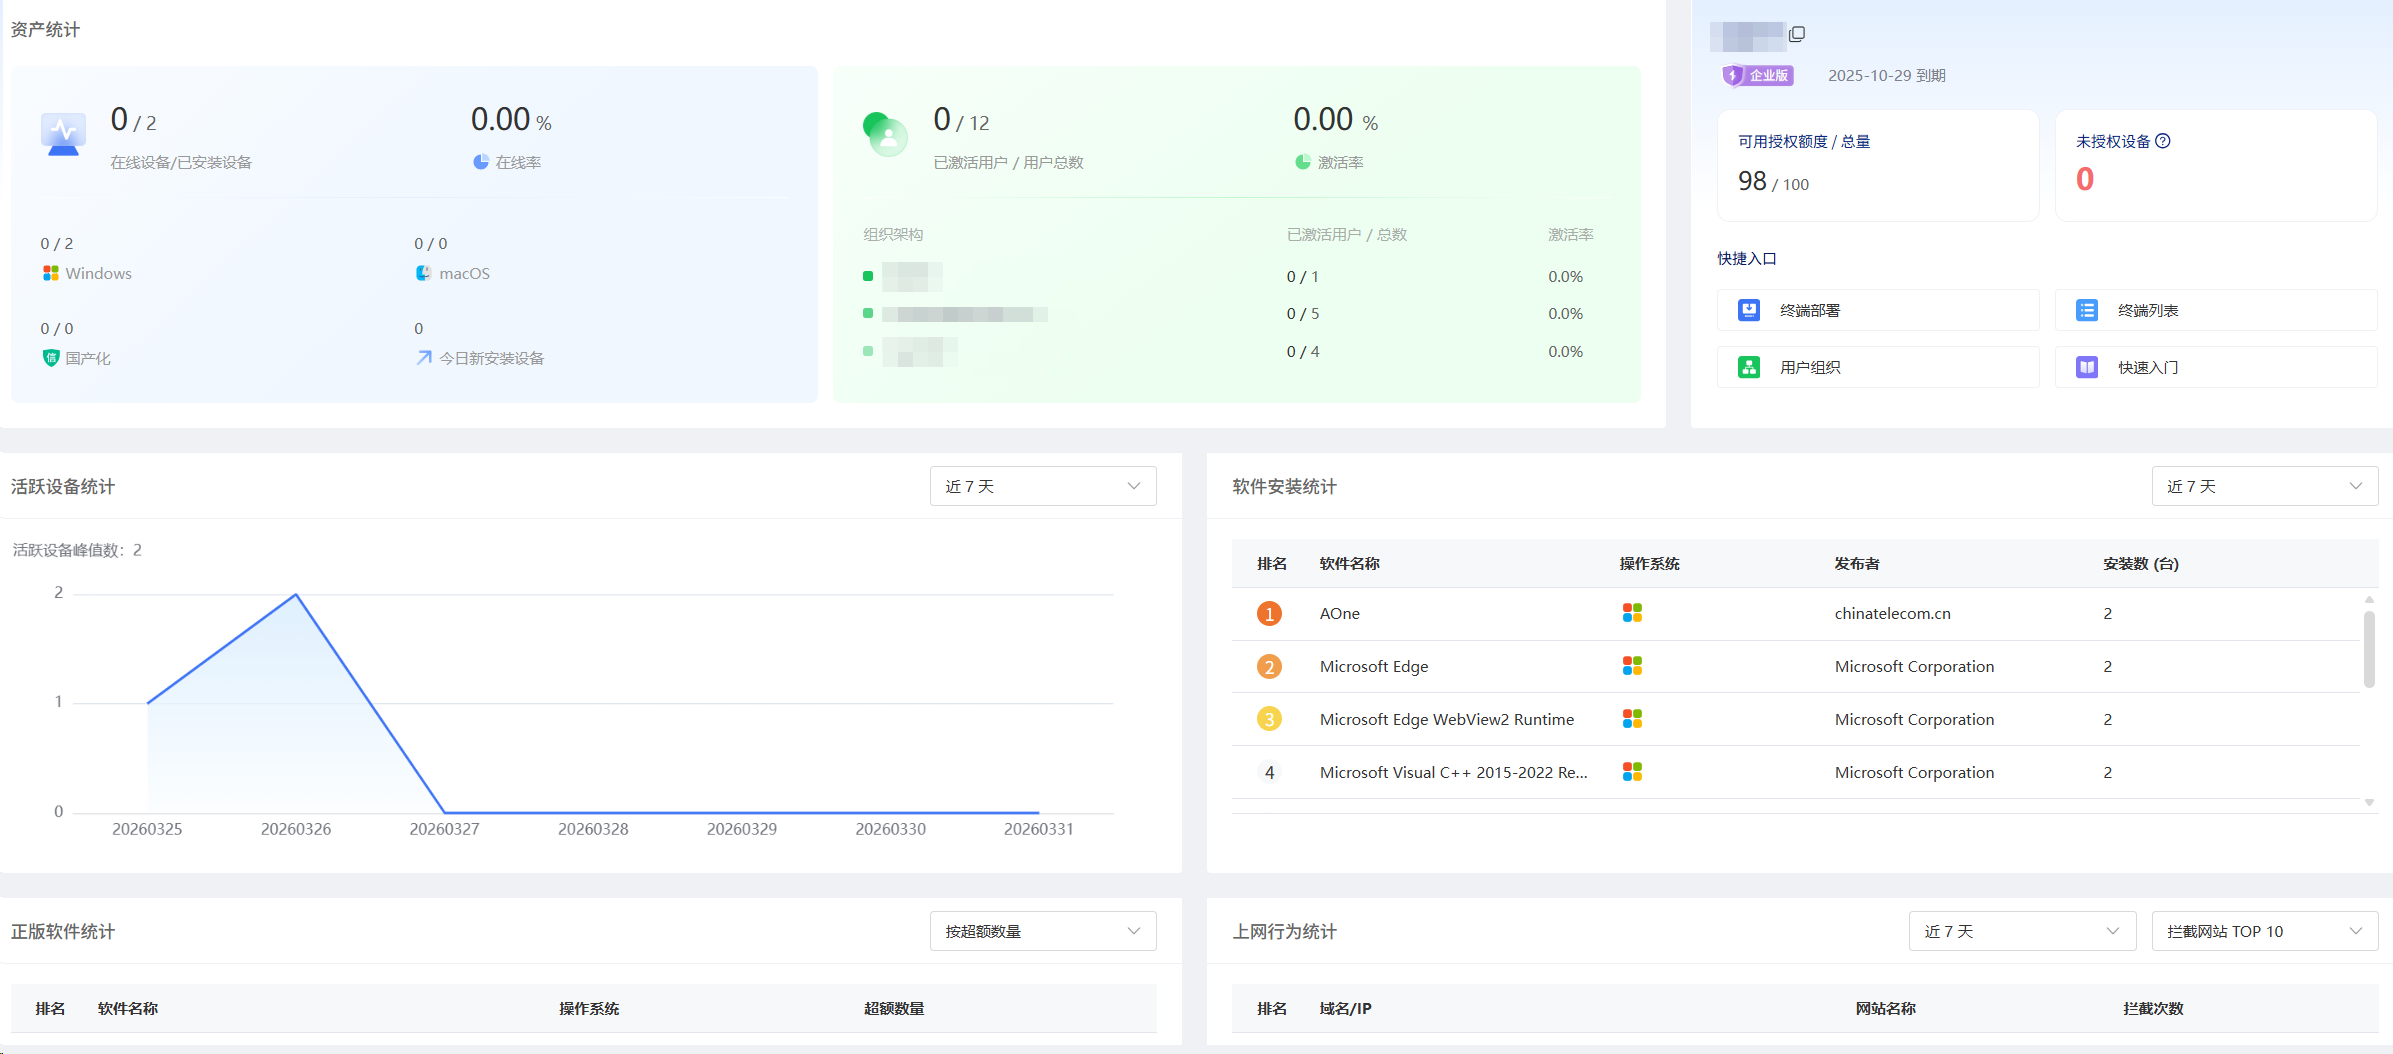Image resolution: width=2393 pixels, height=1054 pixels.
Task: Click the copy icon beside the blurred account name
Action: [1797, 34]
